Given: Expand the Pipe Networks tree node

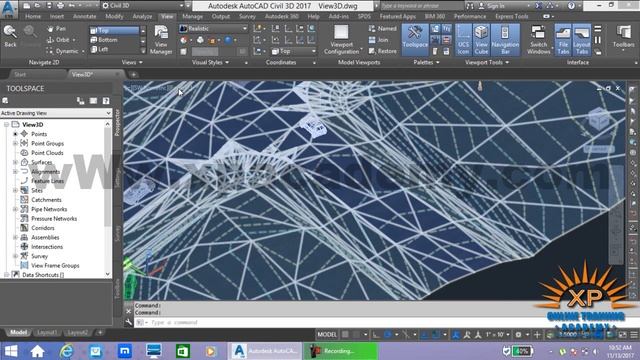Looking at the screenshot, I should tap(15, 209).
